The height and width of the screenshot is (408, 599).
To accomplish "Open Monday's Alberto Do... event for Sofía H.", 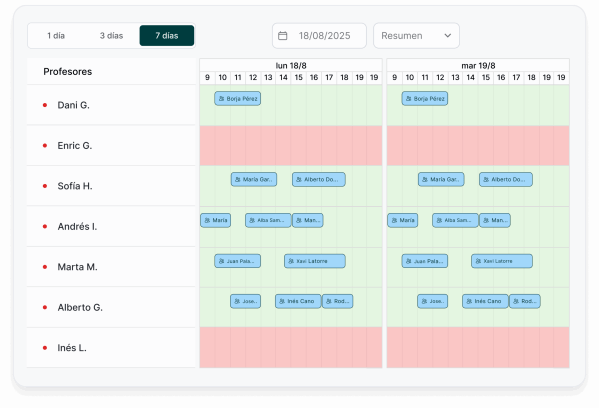I will coord(319,179).
